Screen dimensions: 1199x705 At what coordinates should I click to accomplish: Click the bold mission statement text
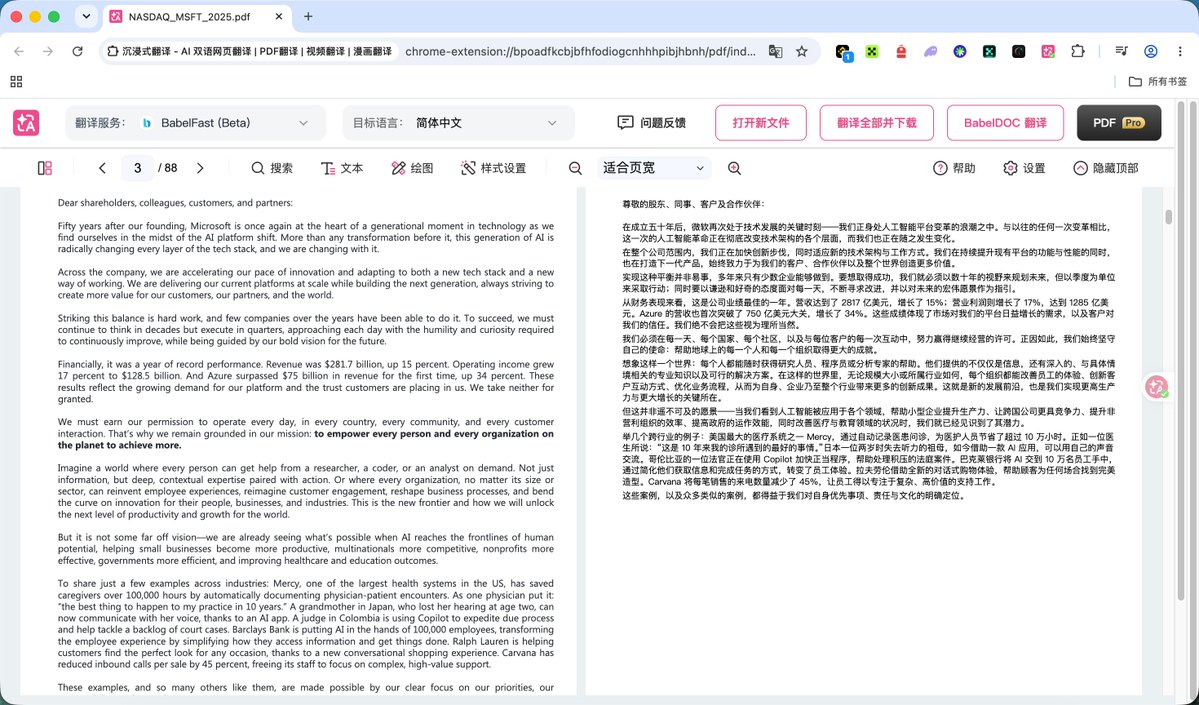[306, 439]
